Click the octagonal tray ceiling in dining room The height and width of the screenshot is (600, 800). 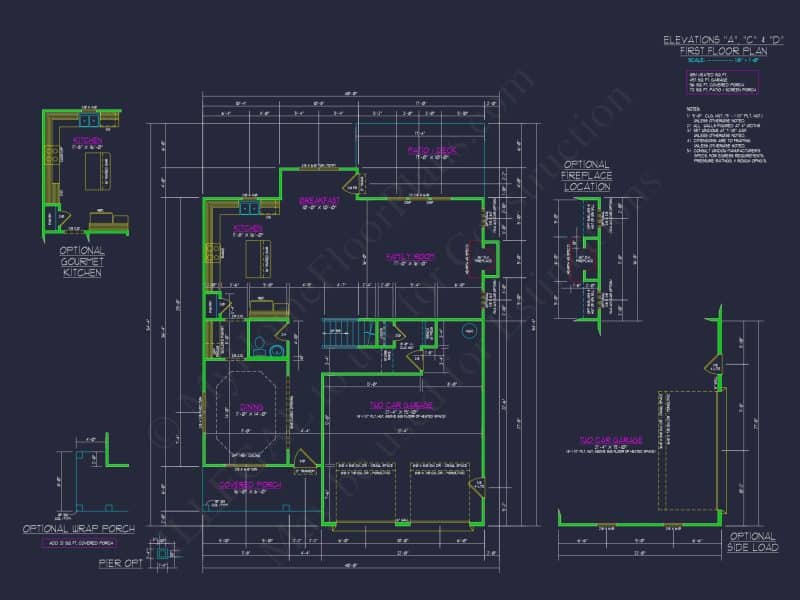[246, 411]
